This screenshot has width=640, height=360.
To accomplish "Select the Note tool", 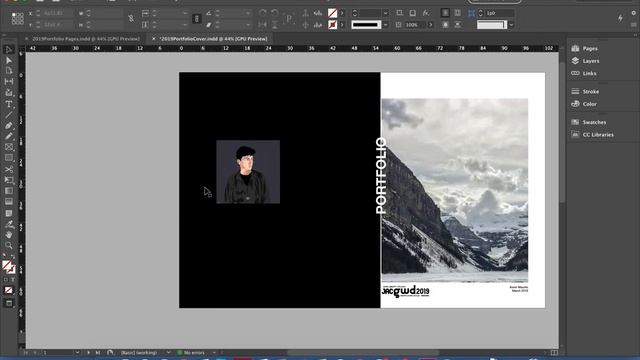I will coord(9,213).
